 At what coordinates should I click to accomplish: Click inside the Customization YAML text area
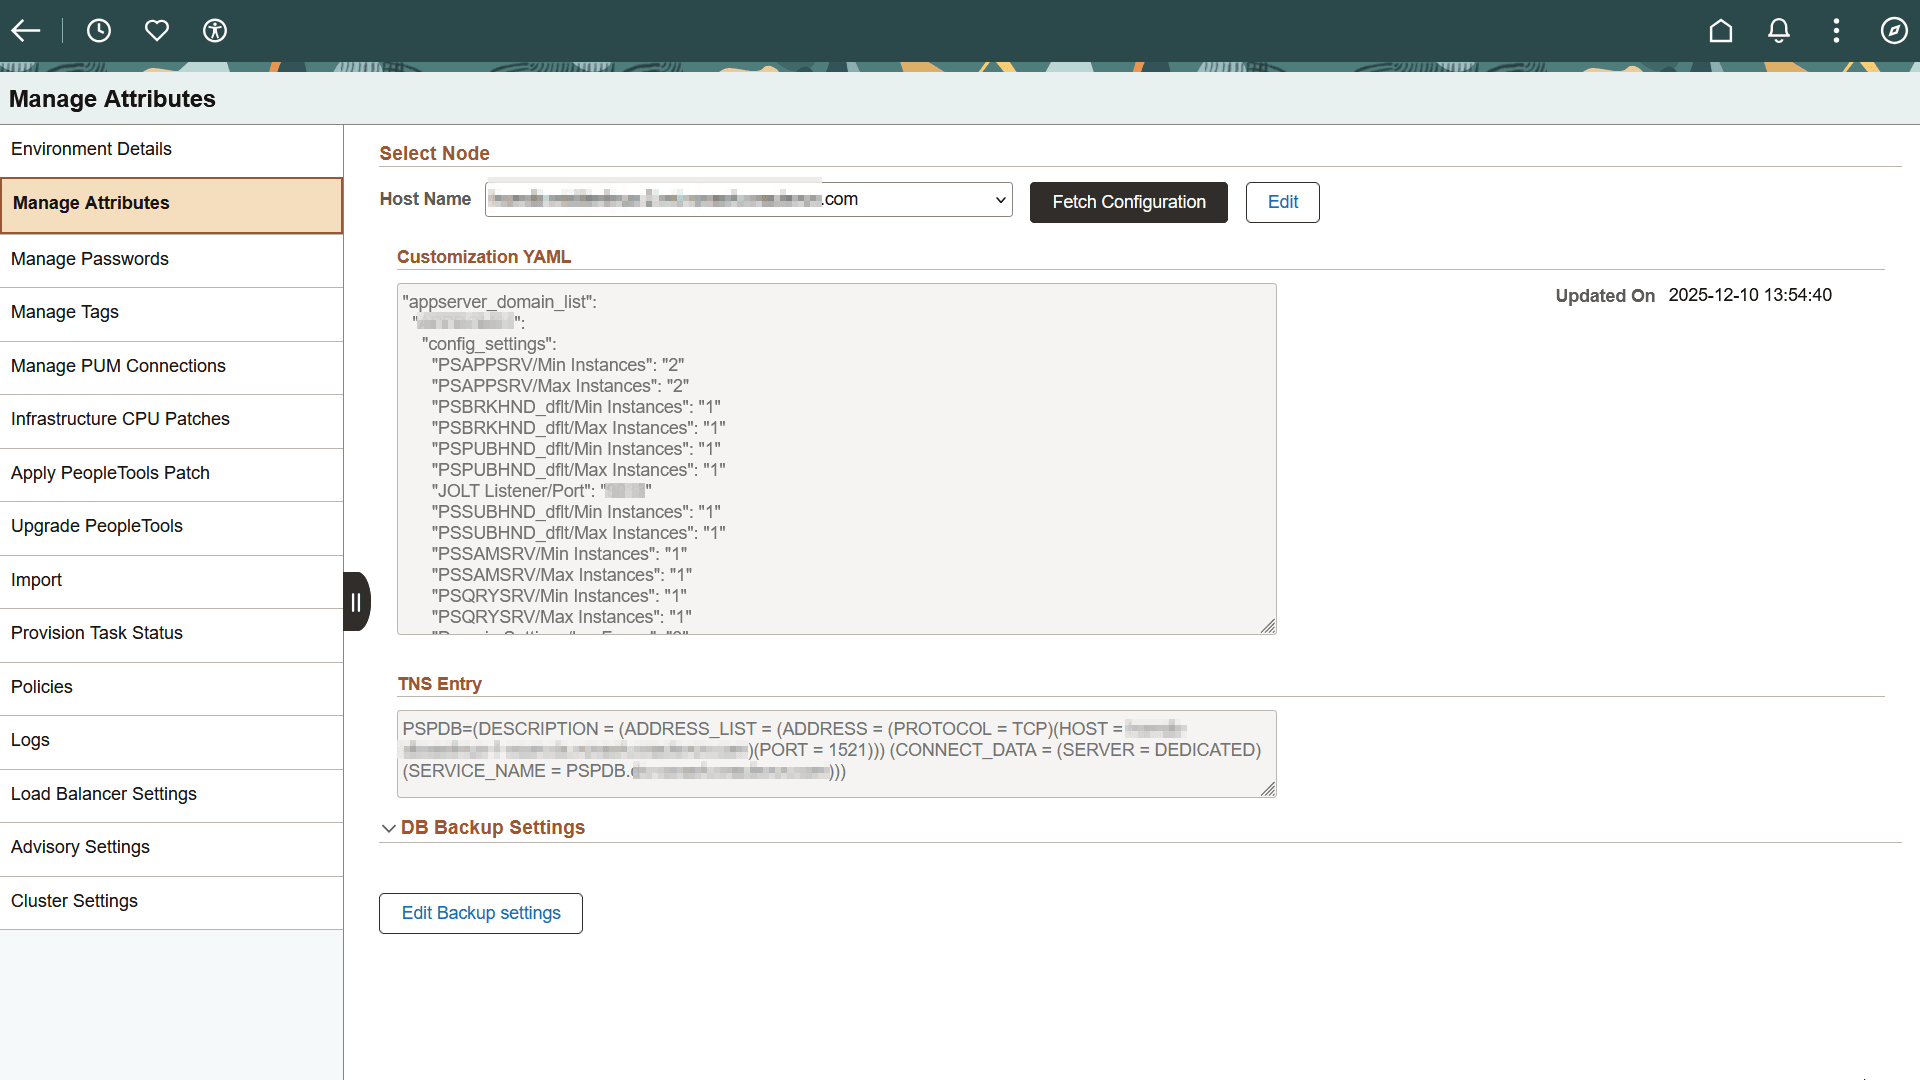[837, 459]
